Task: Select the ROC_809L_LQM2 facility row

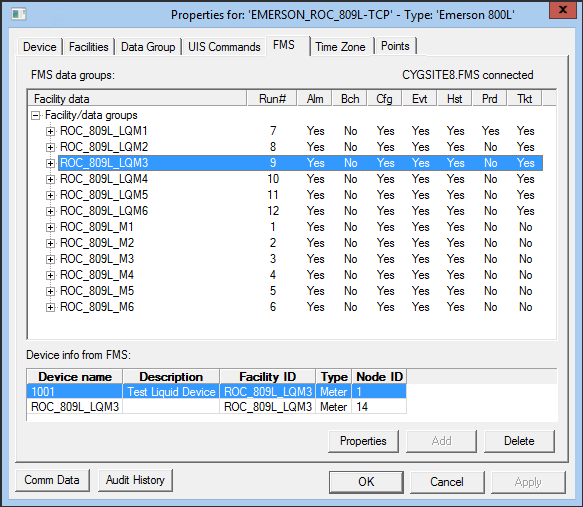Action: pos(300,147)
